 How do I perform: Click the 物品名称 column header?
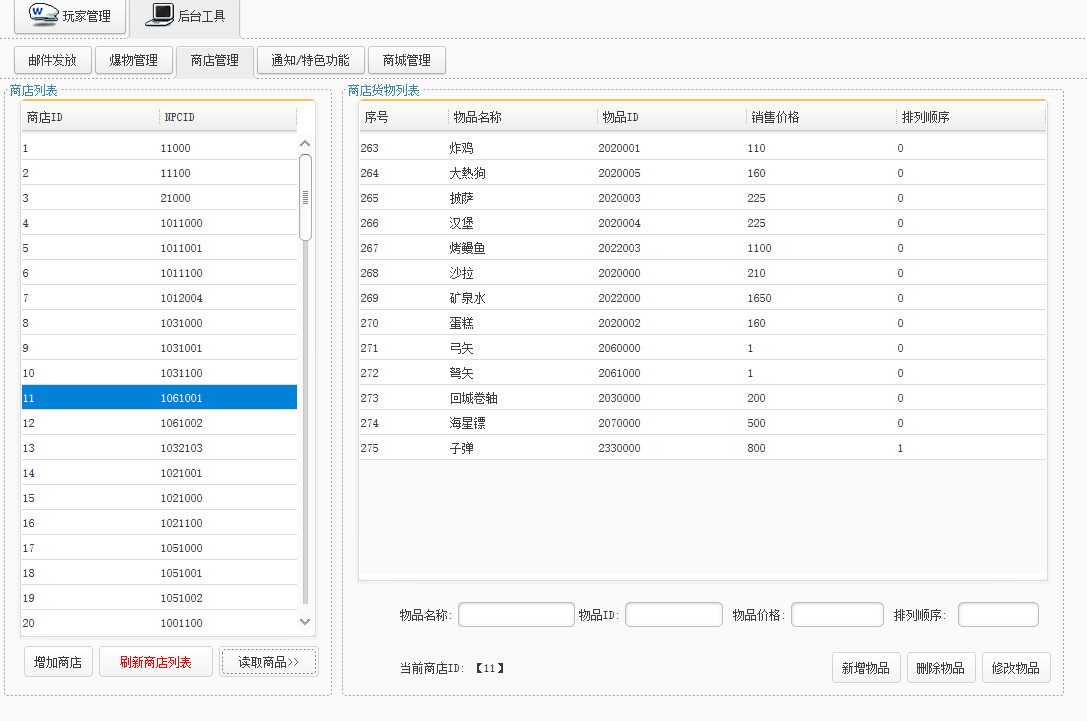click(523, 117)
